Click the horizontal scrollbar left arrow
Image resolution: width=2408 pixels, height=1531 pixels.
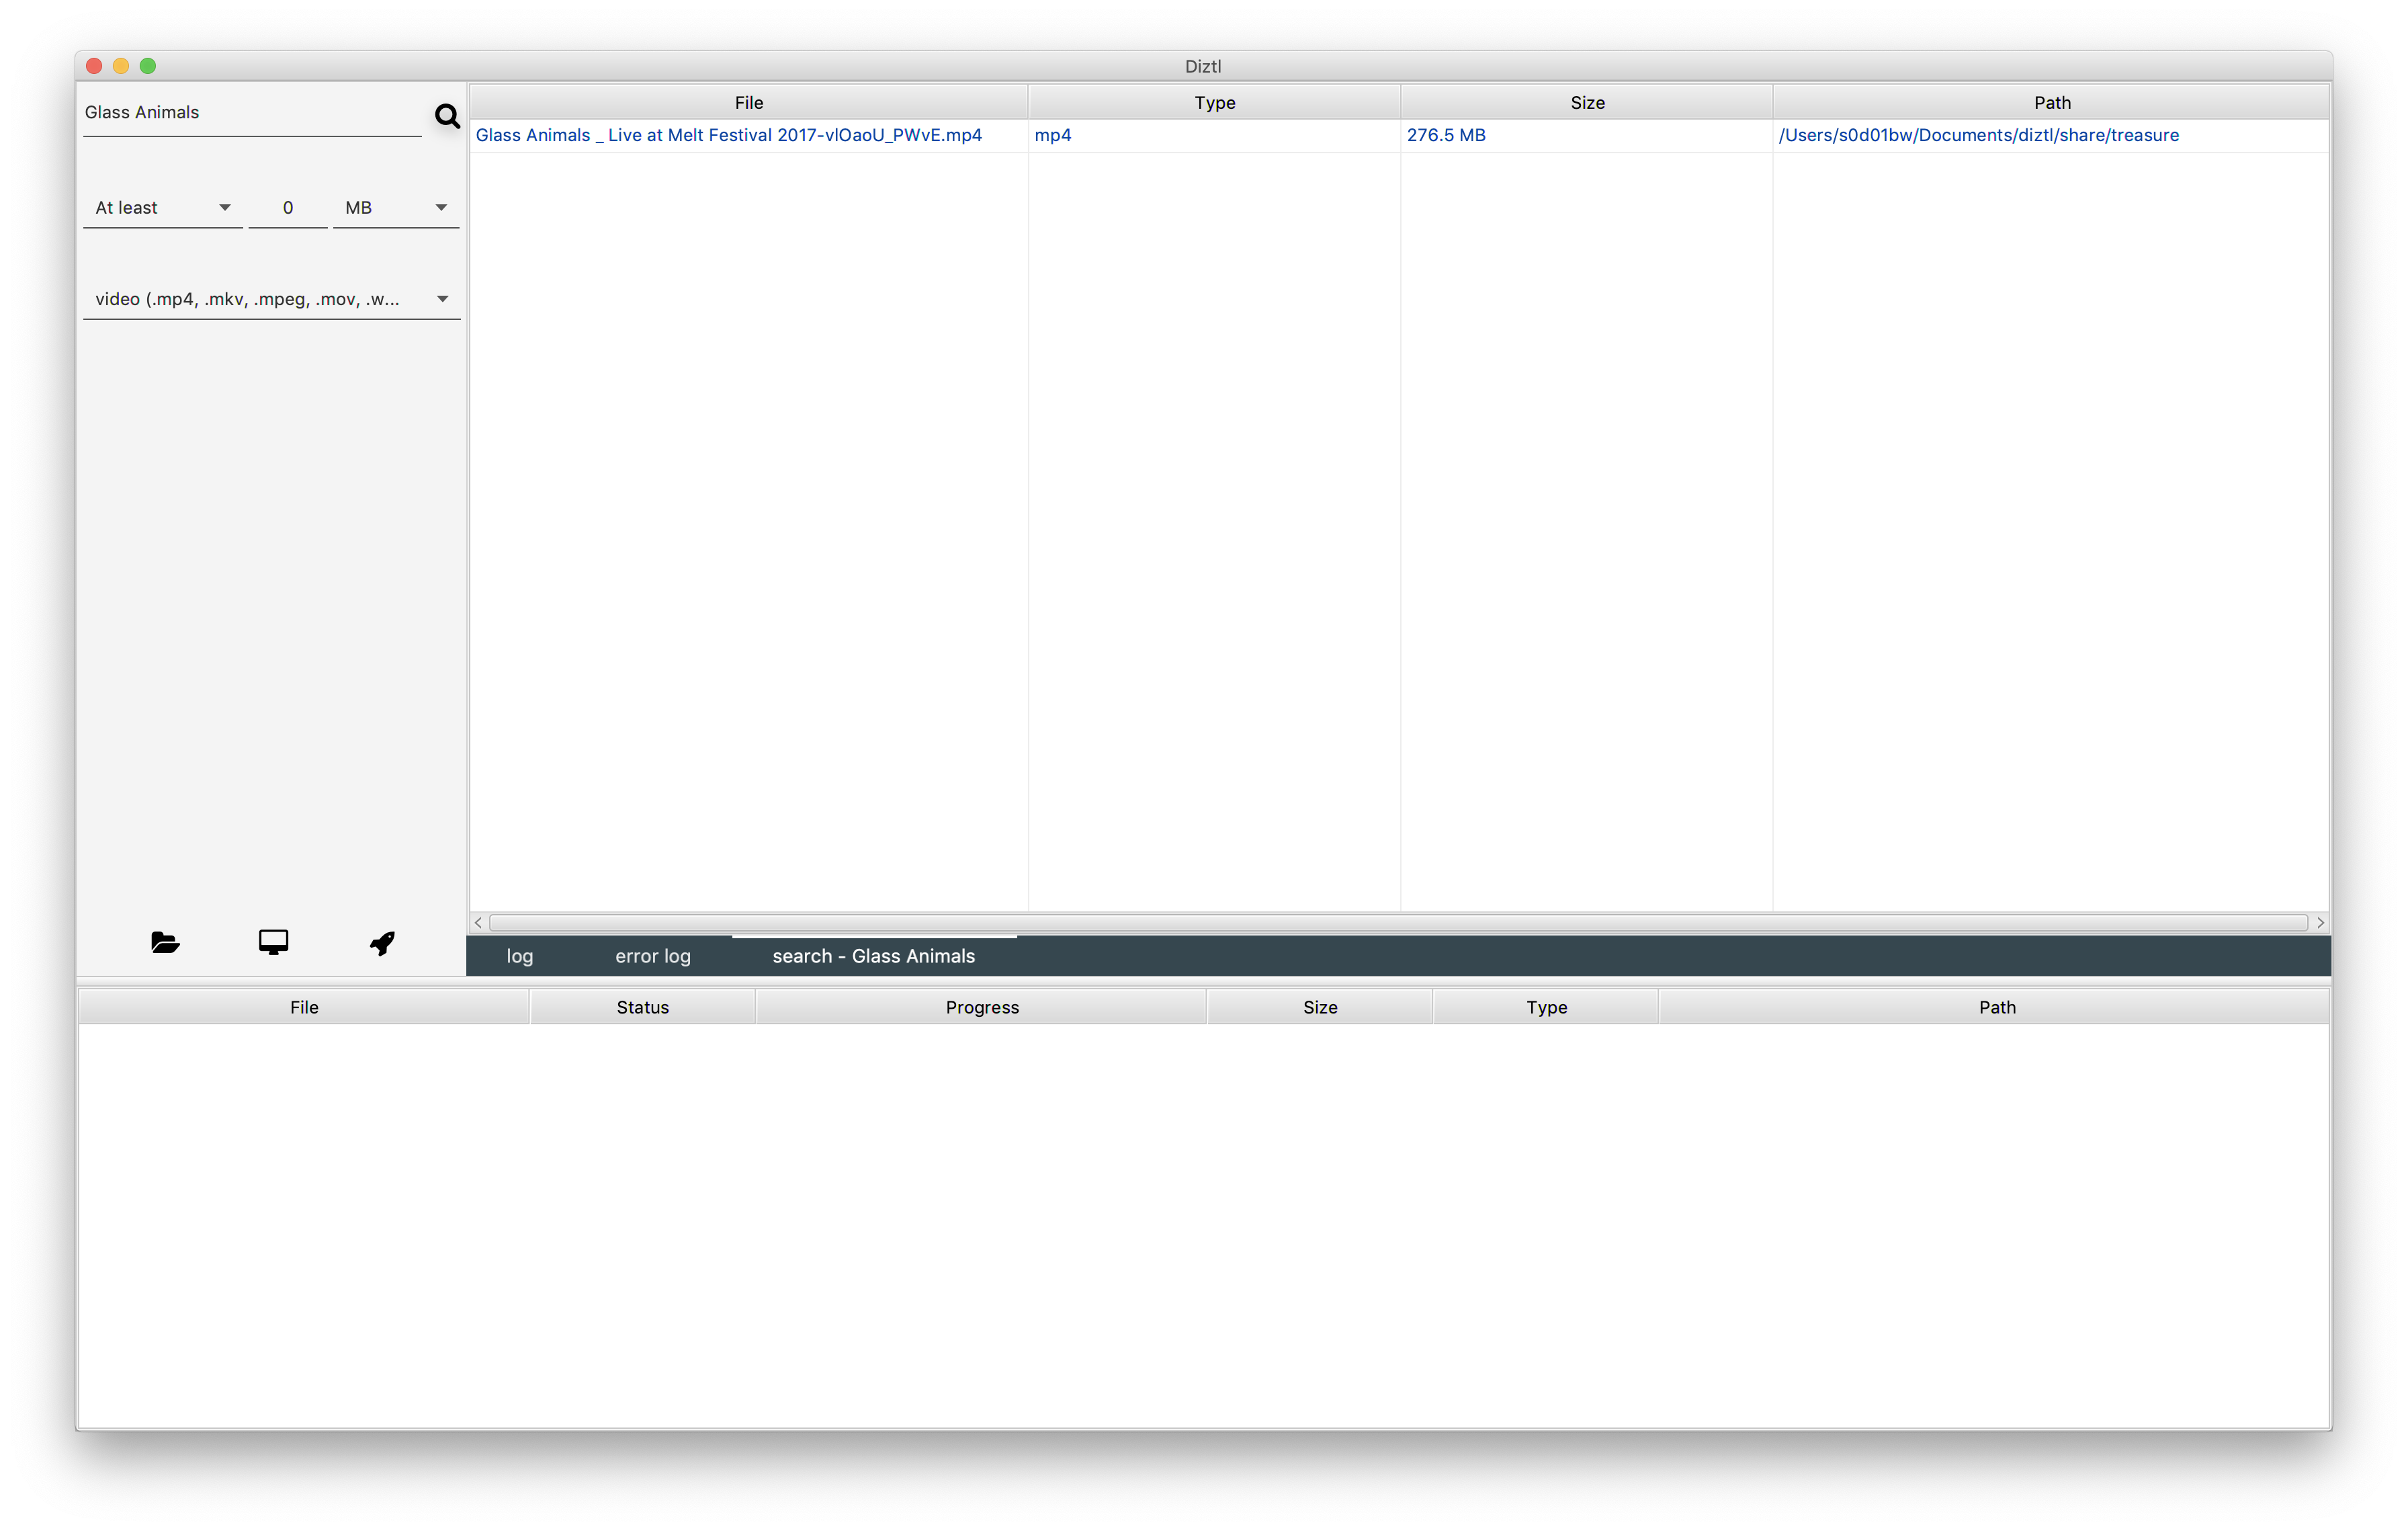478,922
